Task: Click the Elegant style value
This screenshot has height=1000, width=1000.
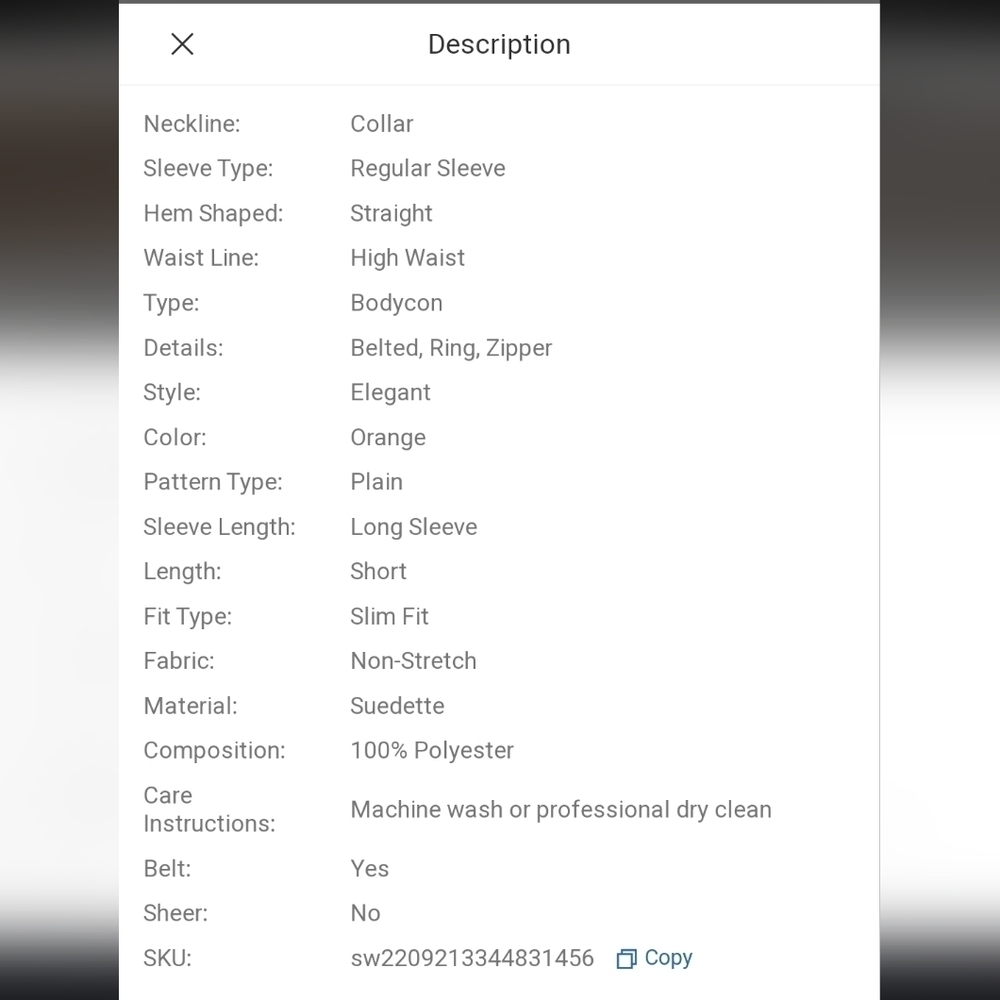Action: pyautogui.click(x=390, y=393)
